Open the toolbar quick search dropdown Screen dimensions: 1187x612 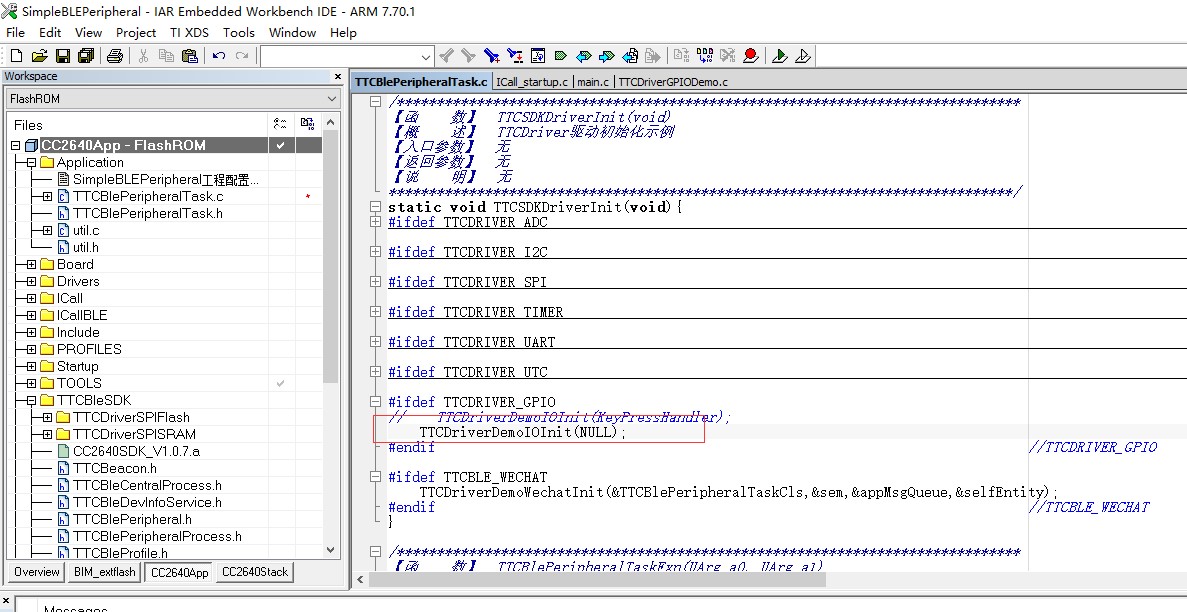pyautogui.click(x=425, y=57)
